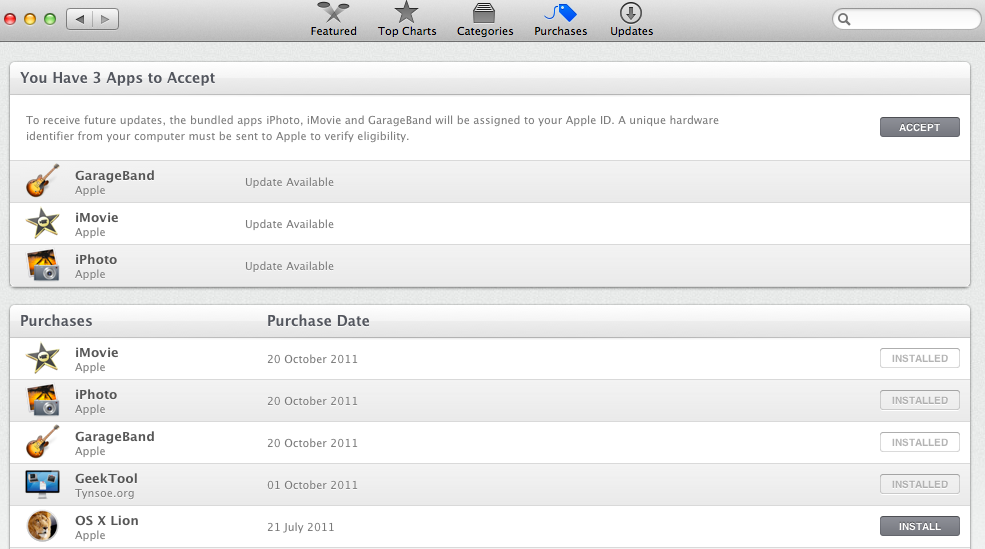
Task: Click the iMovie icon in the Purchases list
Action: [43, 358]
